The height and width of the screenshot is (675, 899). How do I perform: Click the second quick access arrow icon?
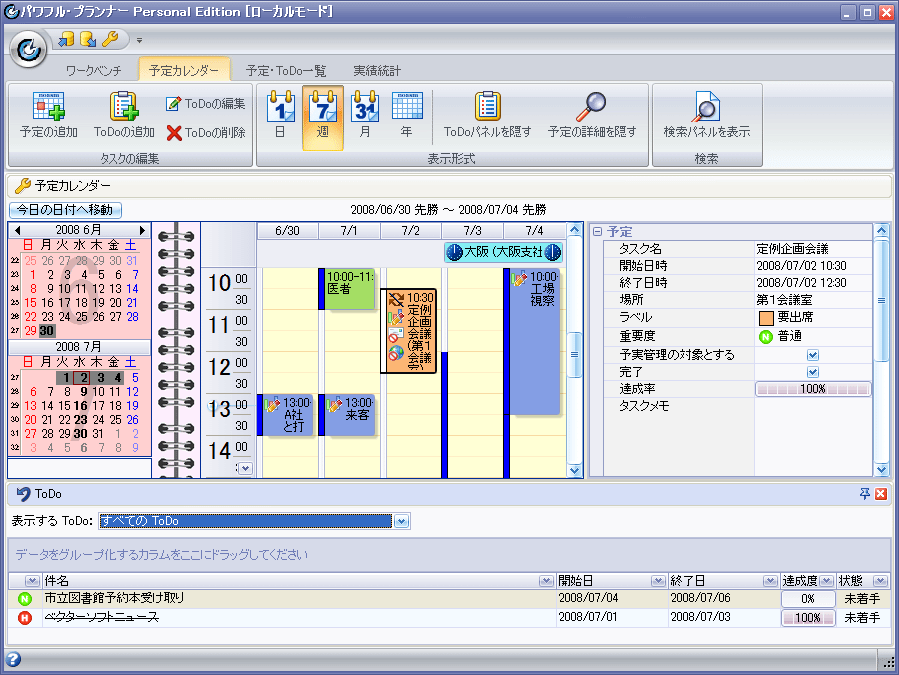88,39
